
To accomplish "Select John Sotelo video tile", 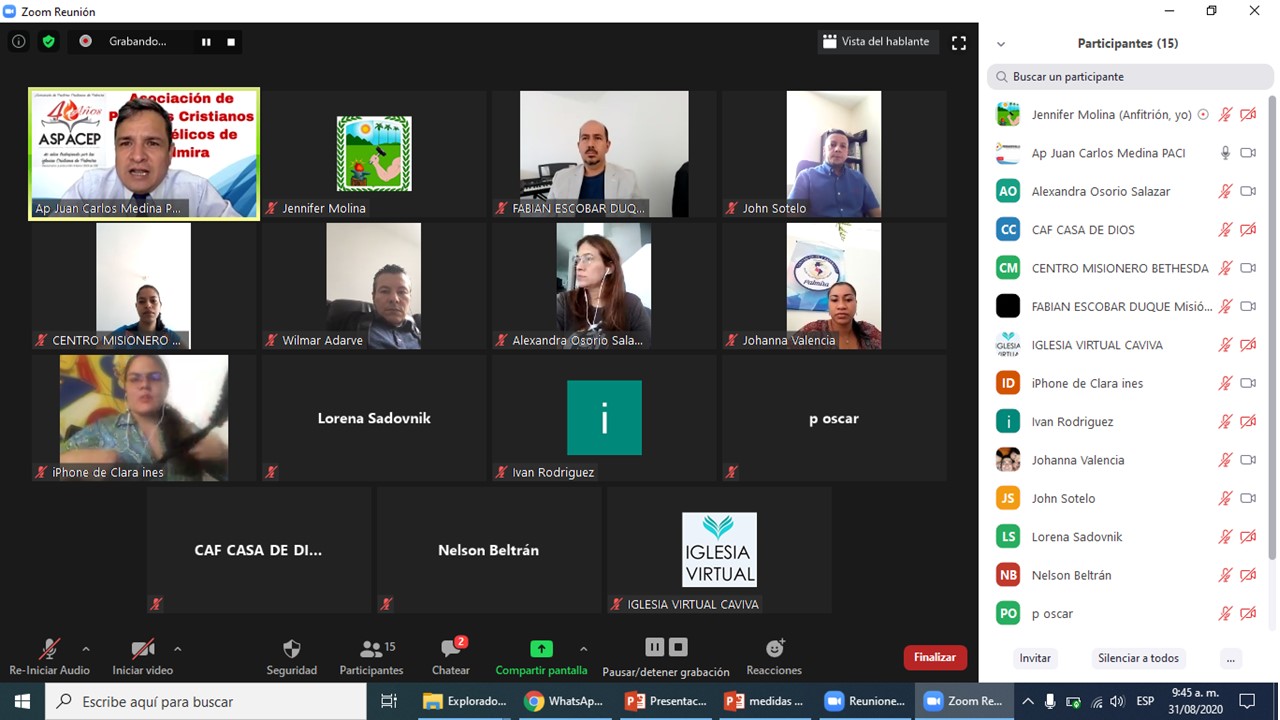I will 834,154.
